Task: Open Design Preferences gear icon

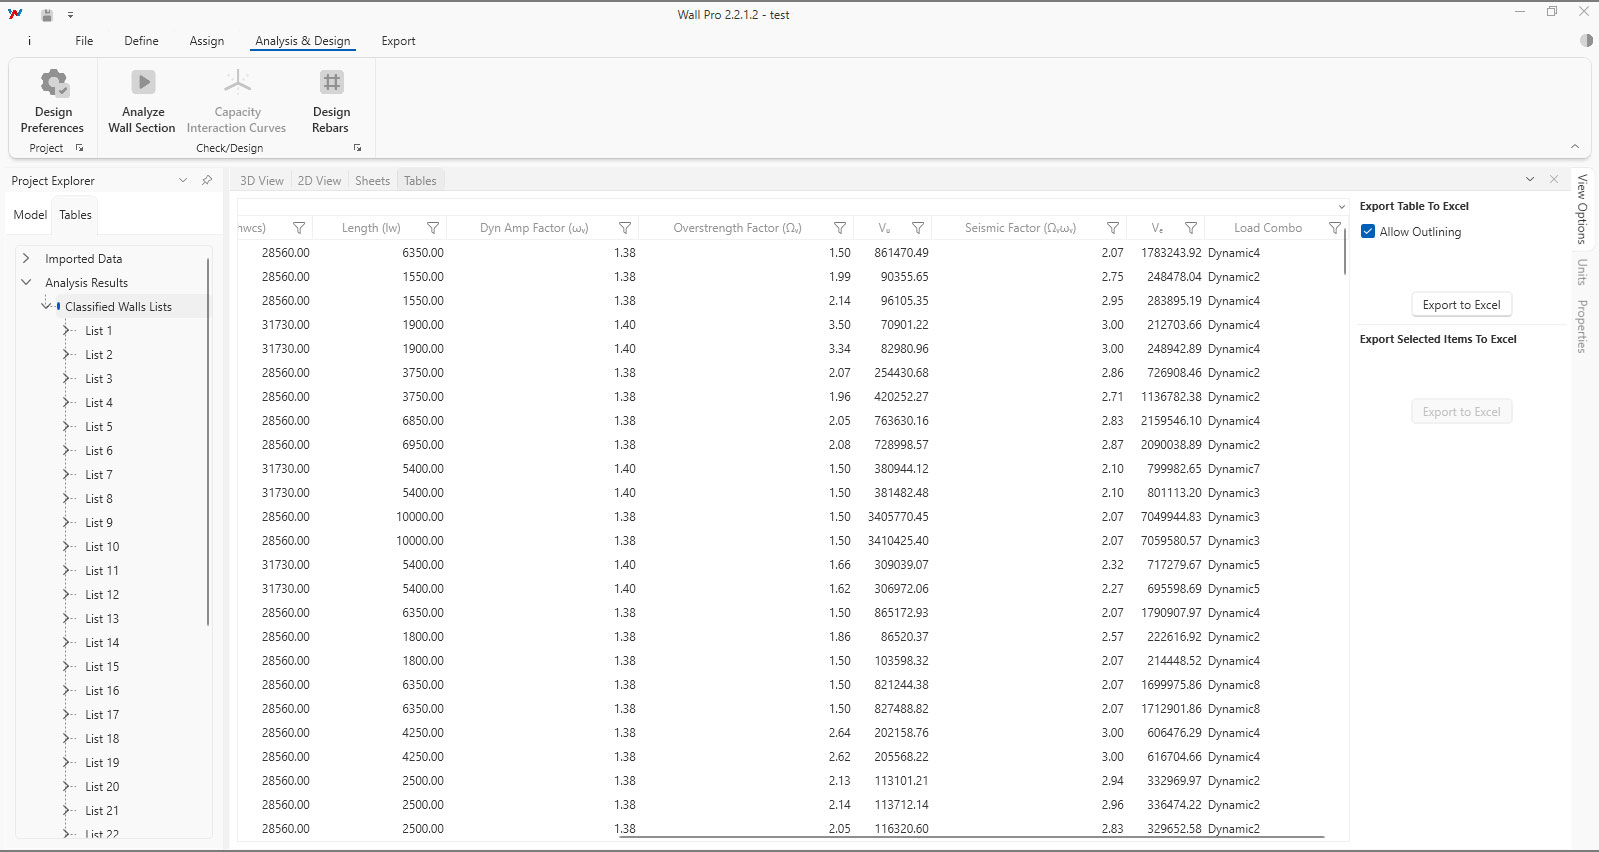Action: click(x=53, y=83)
